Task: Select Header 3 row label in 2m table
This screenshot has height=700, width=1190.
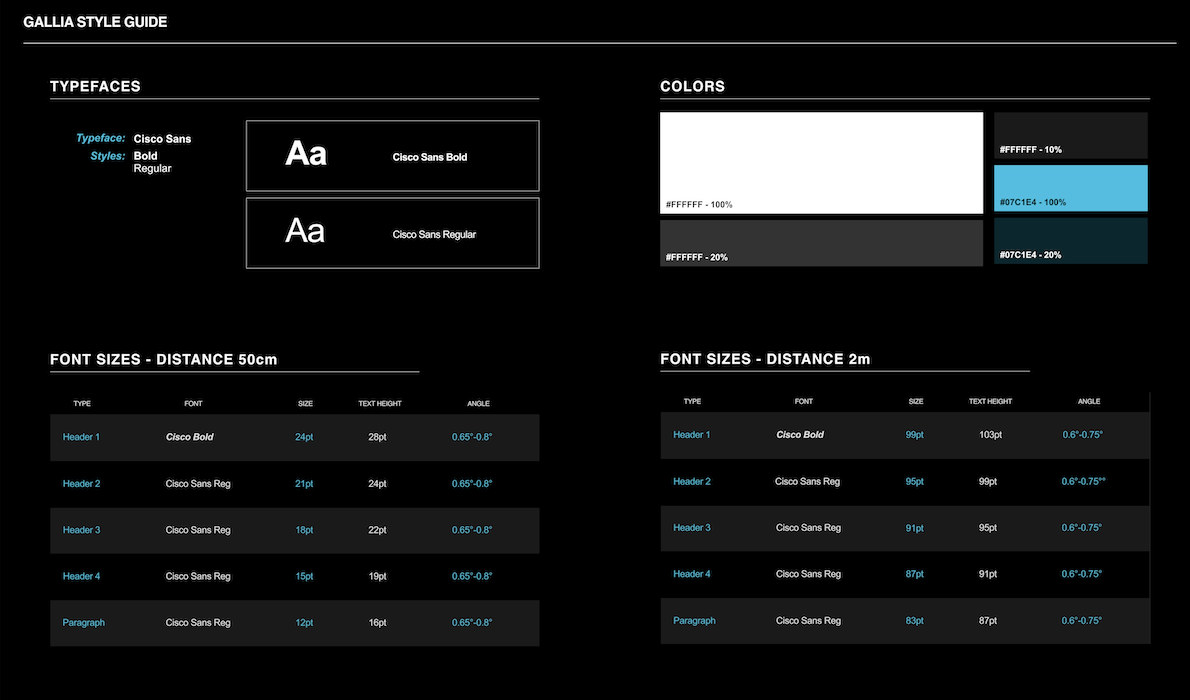Action: coord(691,528)
